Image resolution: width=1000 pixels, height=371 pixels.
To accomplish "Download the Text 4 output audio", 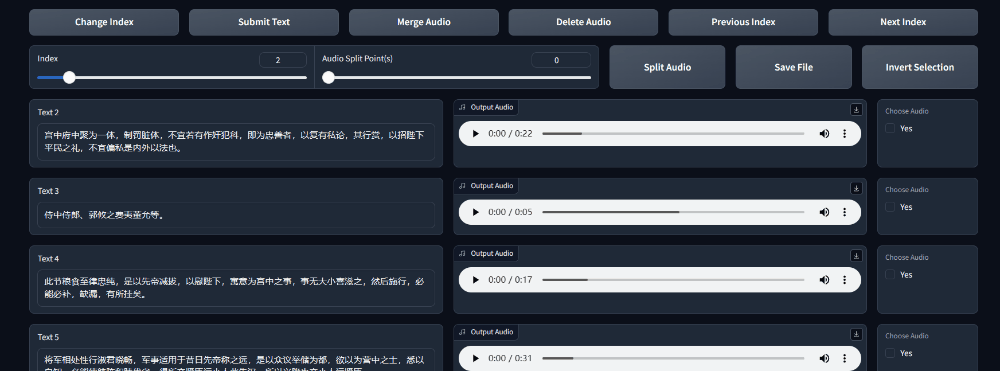I will [856, 256].
